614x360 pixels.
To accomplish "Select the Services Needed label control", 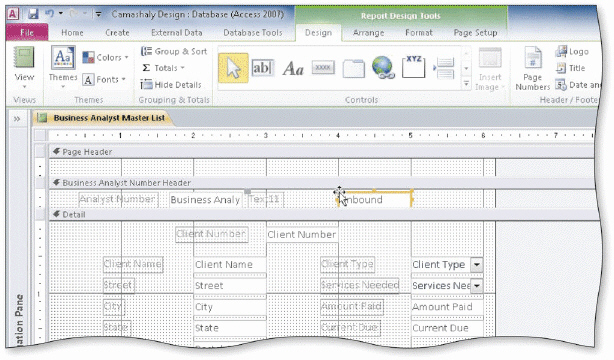I will pos(360,285).
